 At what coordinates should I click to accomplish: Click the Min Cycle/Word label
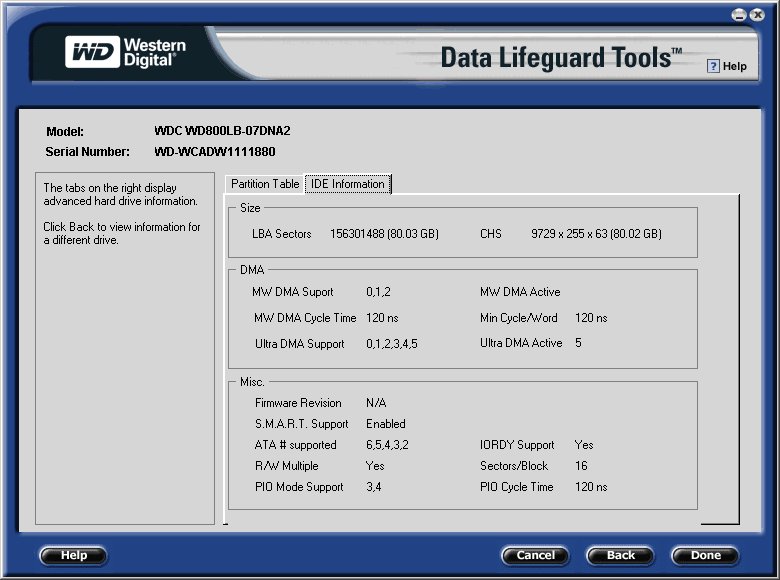(518, 318)
